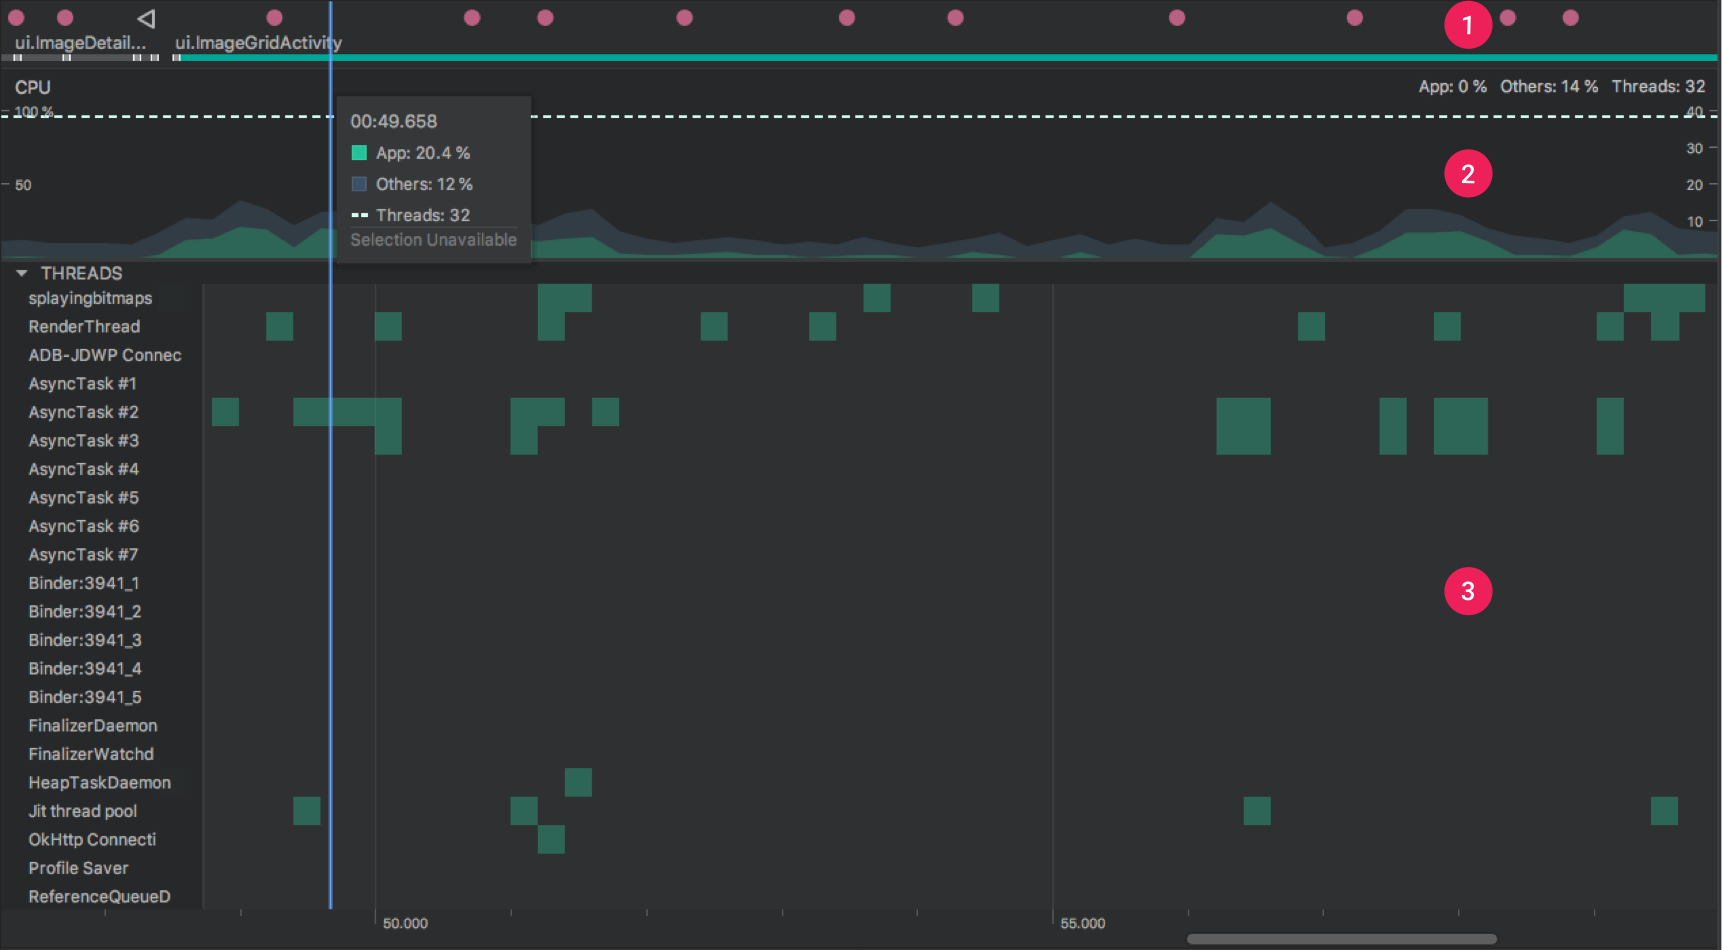Screen dimensions: 1722x950
Task: Click the Profile Saver thread row
Action: (x=78, y=868)
